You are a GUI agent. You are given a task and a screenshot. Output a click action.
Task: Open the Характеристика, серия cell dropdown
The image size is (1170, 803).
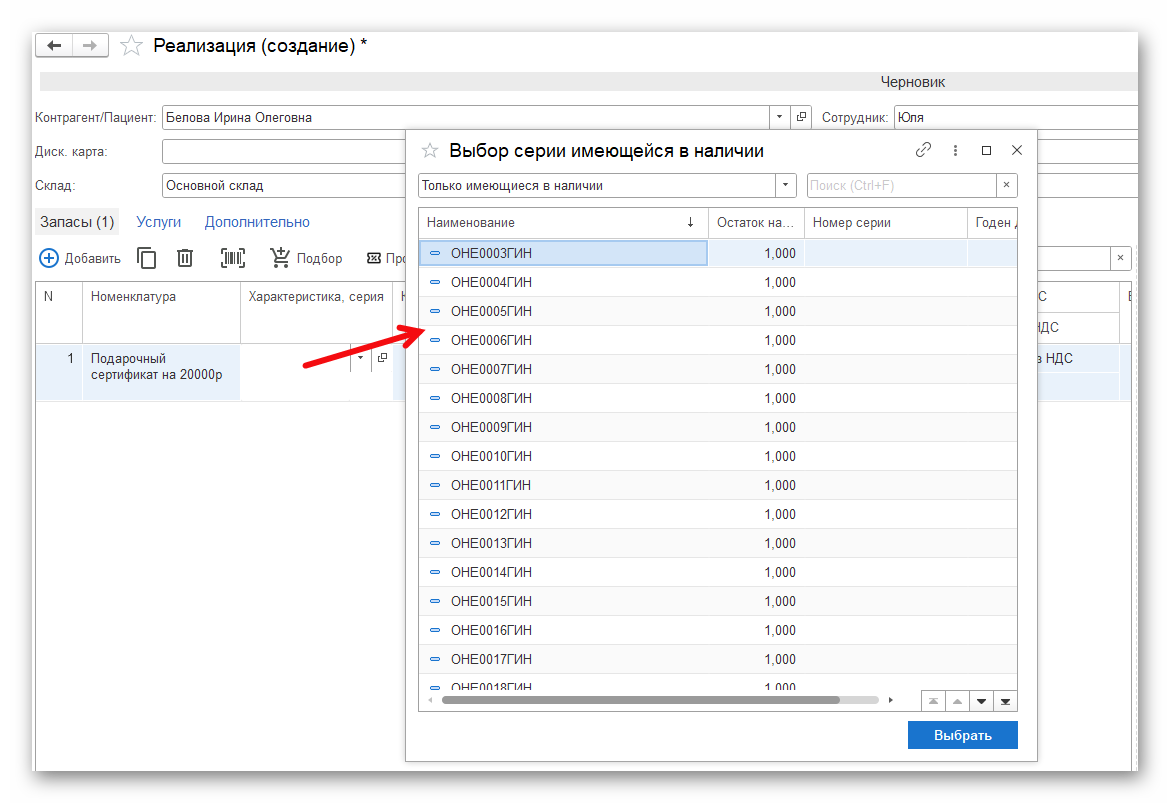tap(360, 358)
